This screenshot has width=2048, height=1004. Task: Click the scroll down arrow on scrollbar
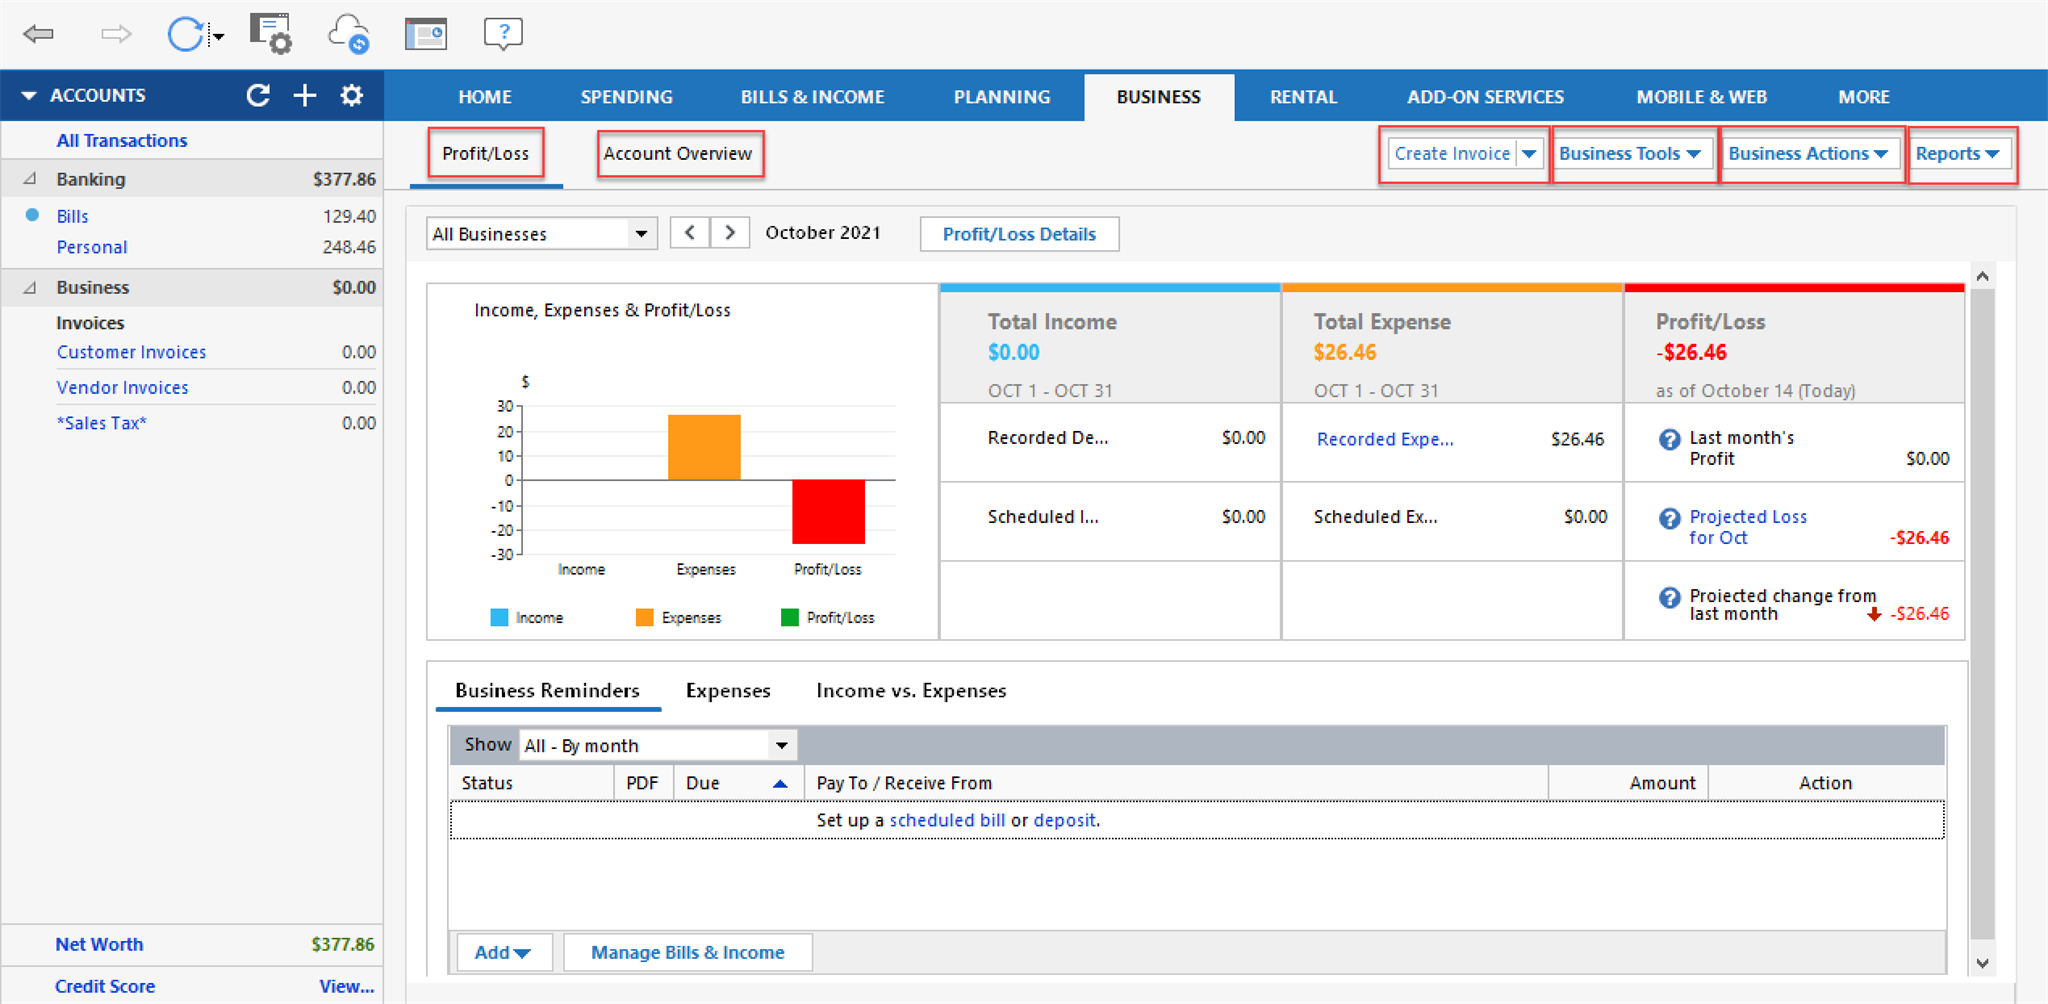1982,963
